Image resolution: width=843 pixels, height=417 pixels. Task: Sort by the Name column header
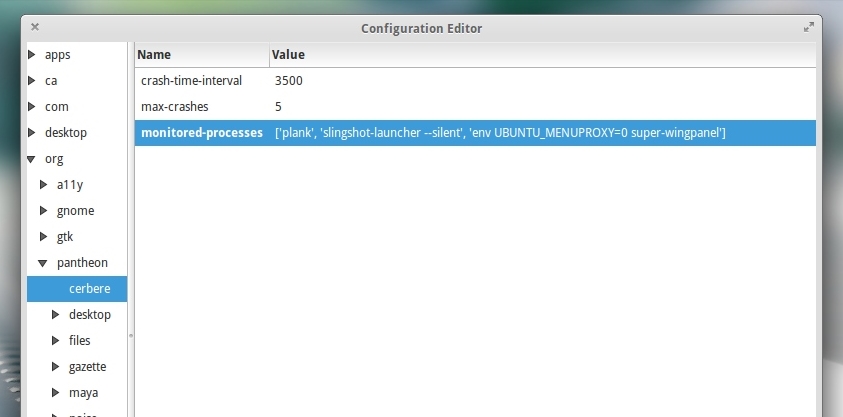202,55
